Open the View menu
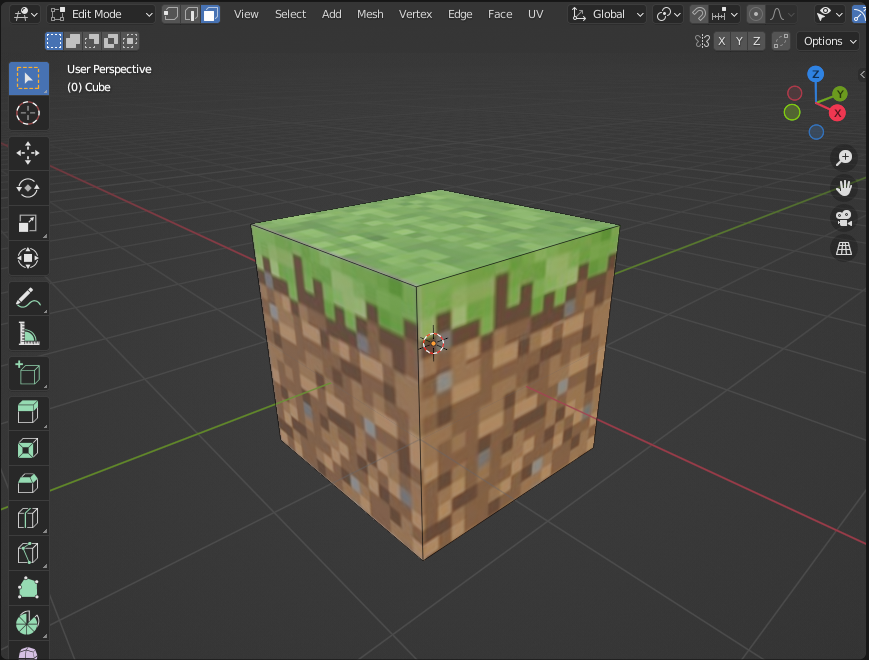This screenshot has width=869, height=660. (x=246, y=14)
